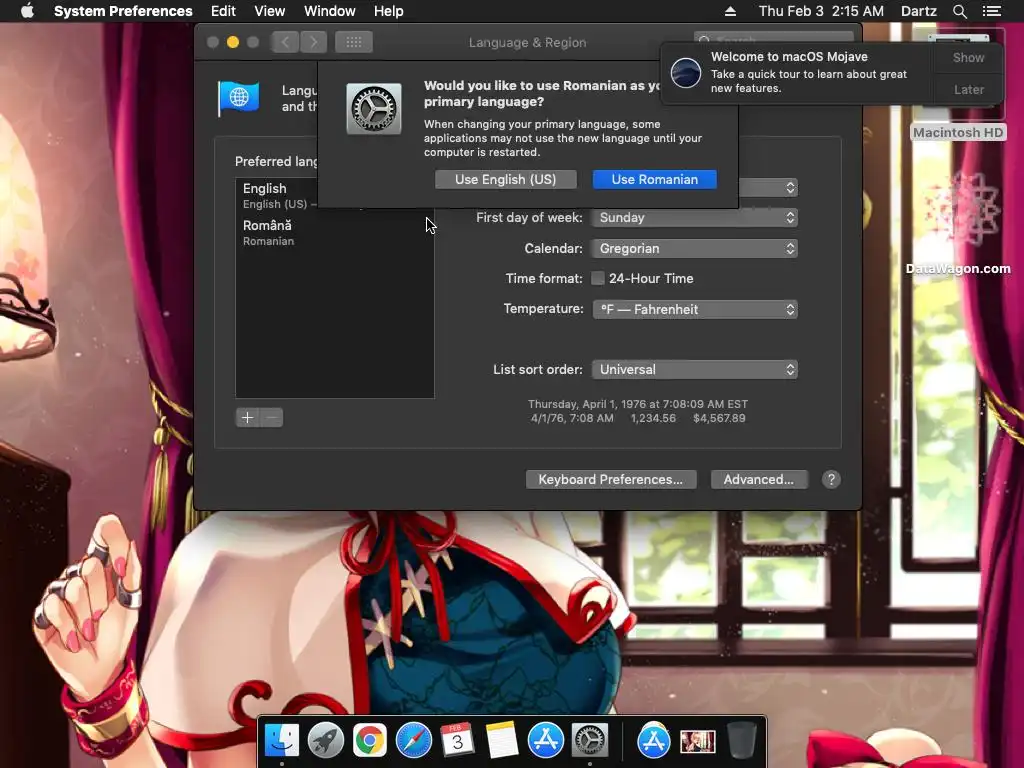Open First day of week dropdown
1024x768 pixels.
tap(694, 218)
